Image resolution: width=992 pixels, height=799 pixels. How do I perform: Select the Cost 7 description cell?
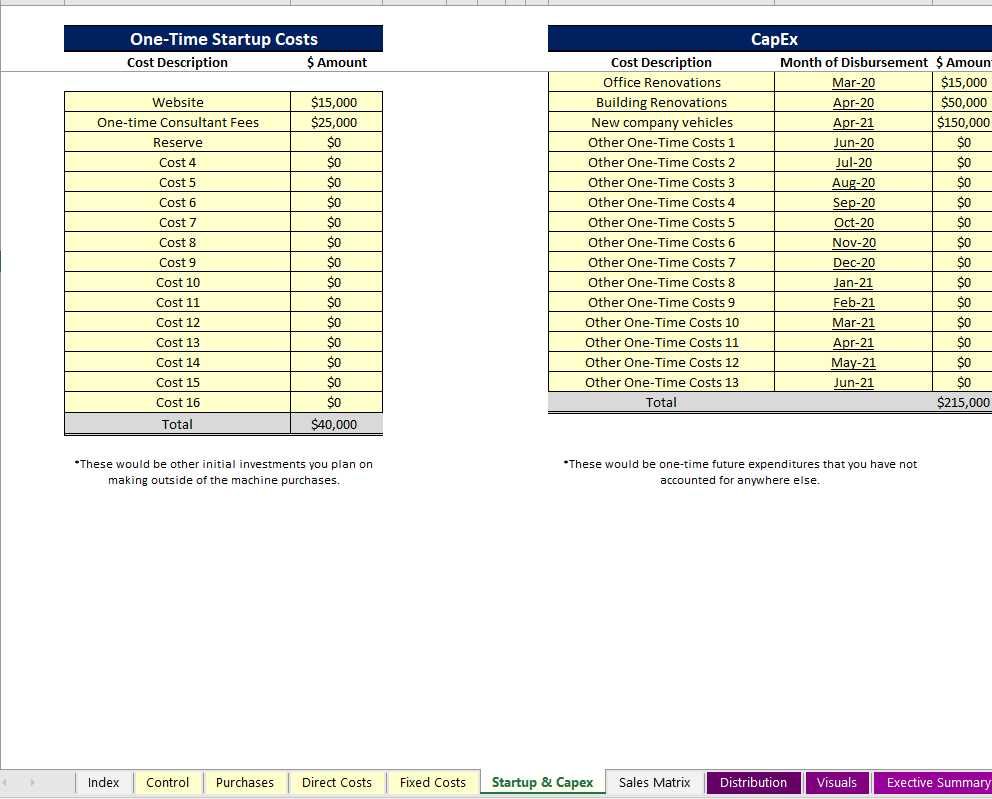tap(178, 222)
